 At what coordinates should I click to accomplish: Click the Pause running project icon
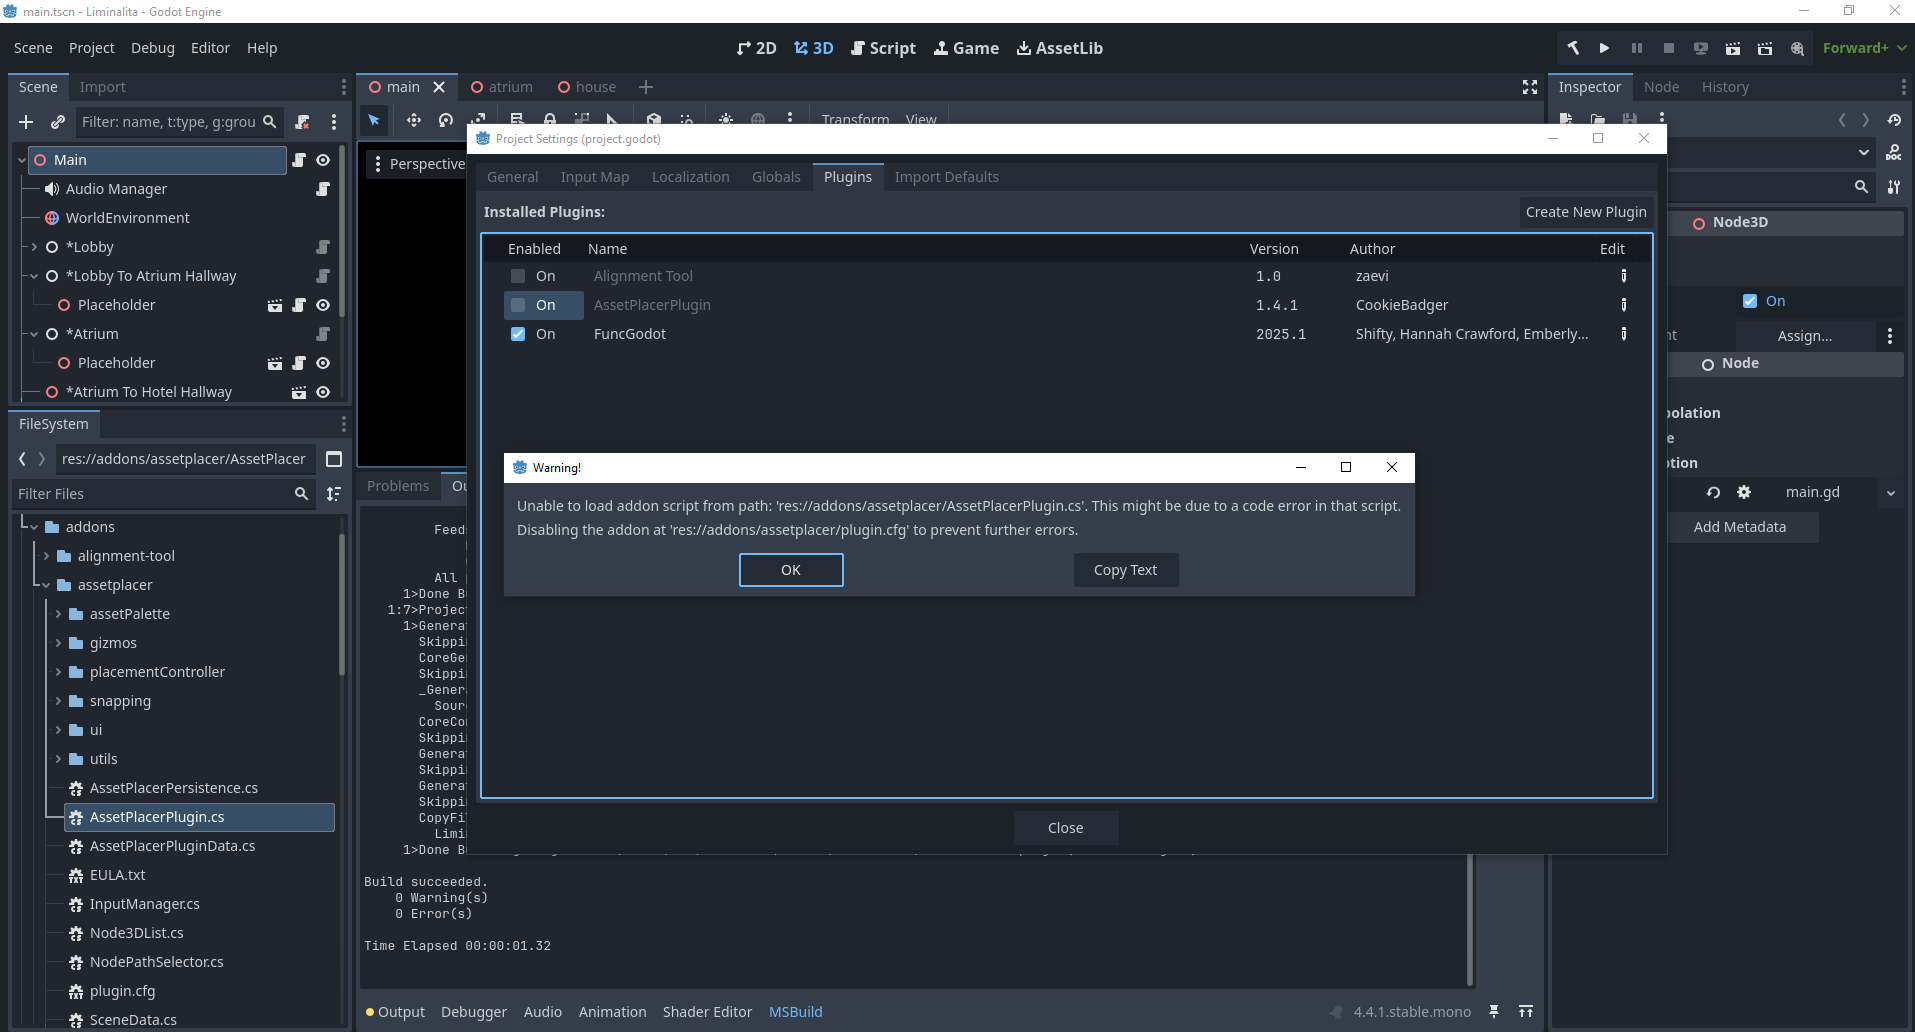pos(1636,48)
